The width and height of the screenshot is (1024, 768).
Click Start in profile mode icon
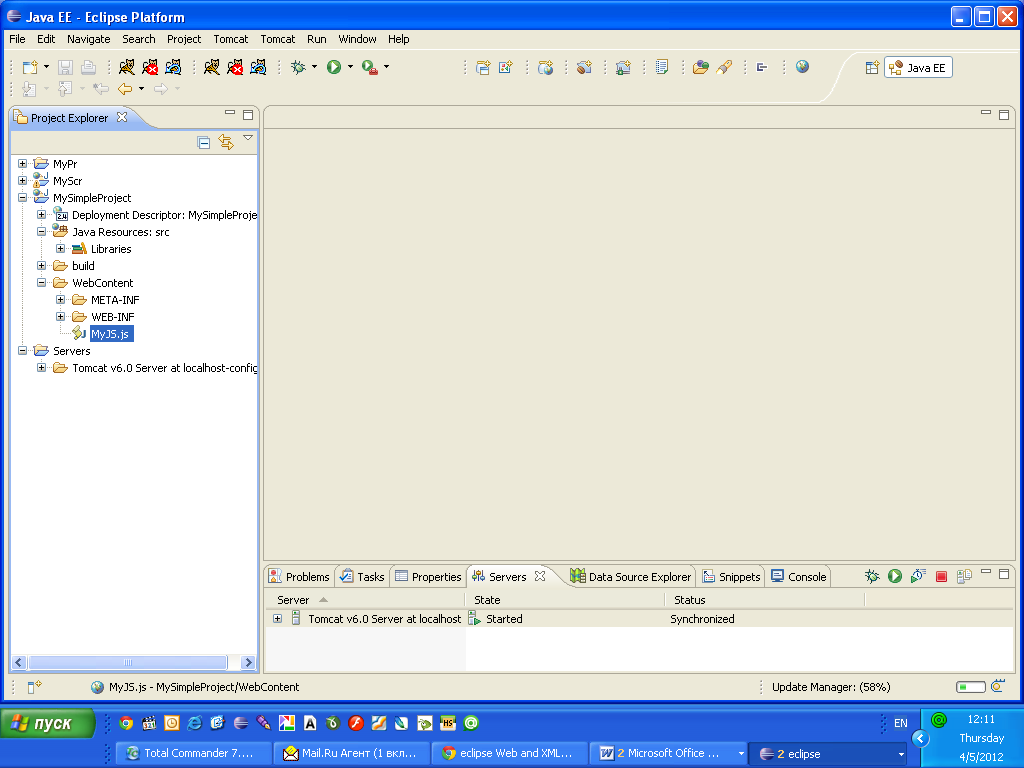(918, 576)
